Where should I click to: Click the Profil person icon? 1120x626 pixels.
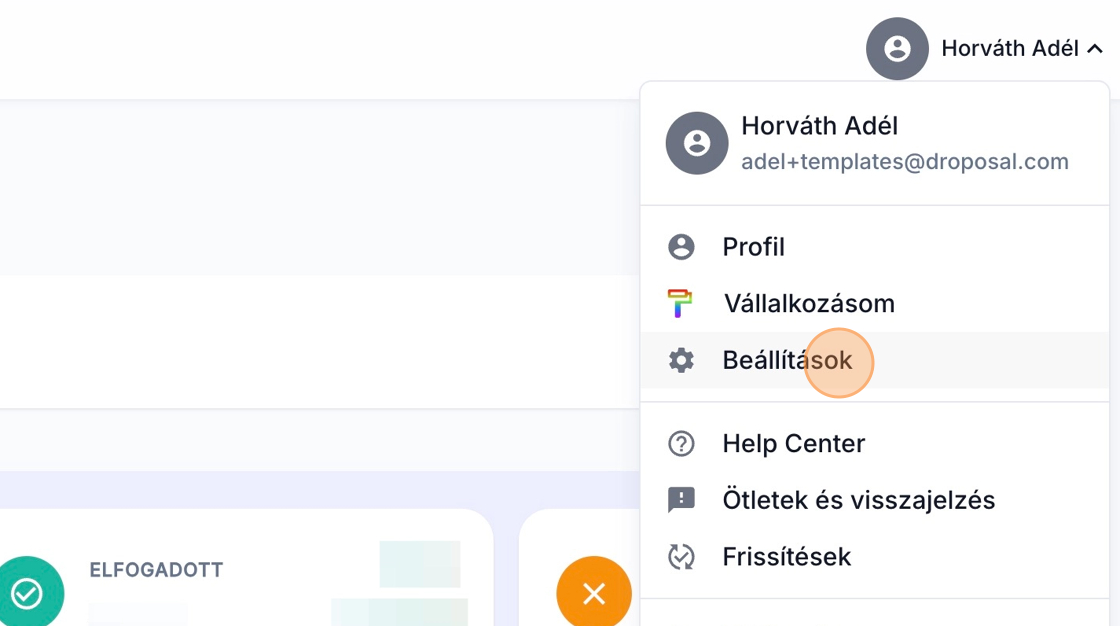pos(681,247)
